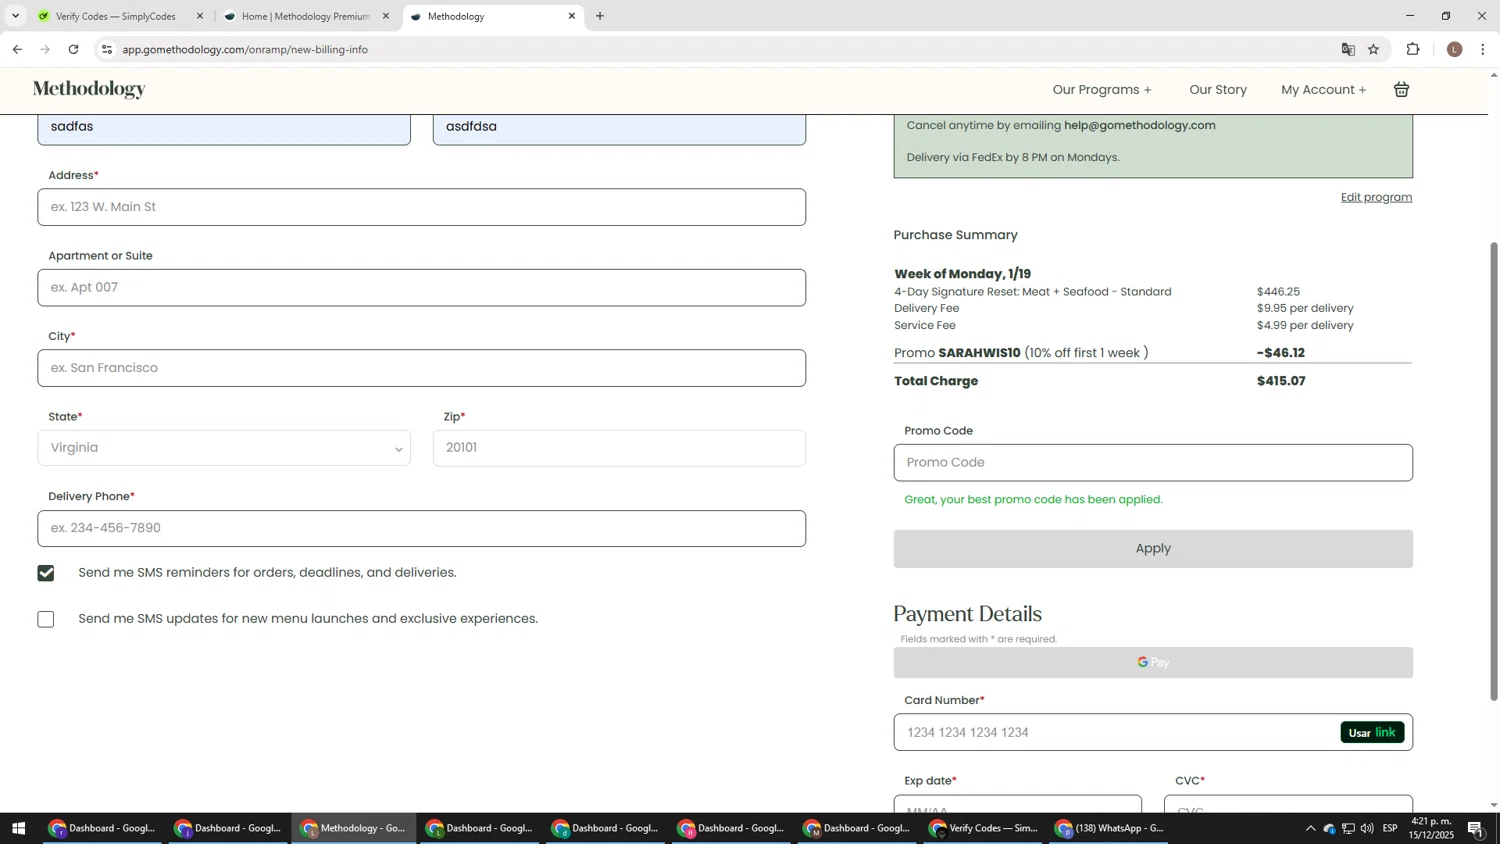
Task: Uncheck SMS reminders for orders checkbox
Action: (x=46, y=573)
